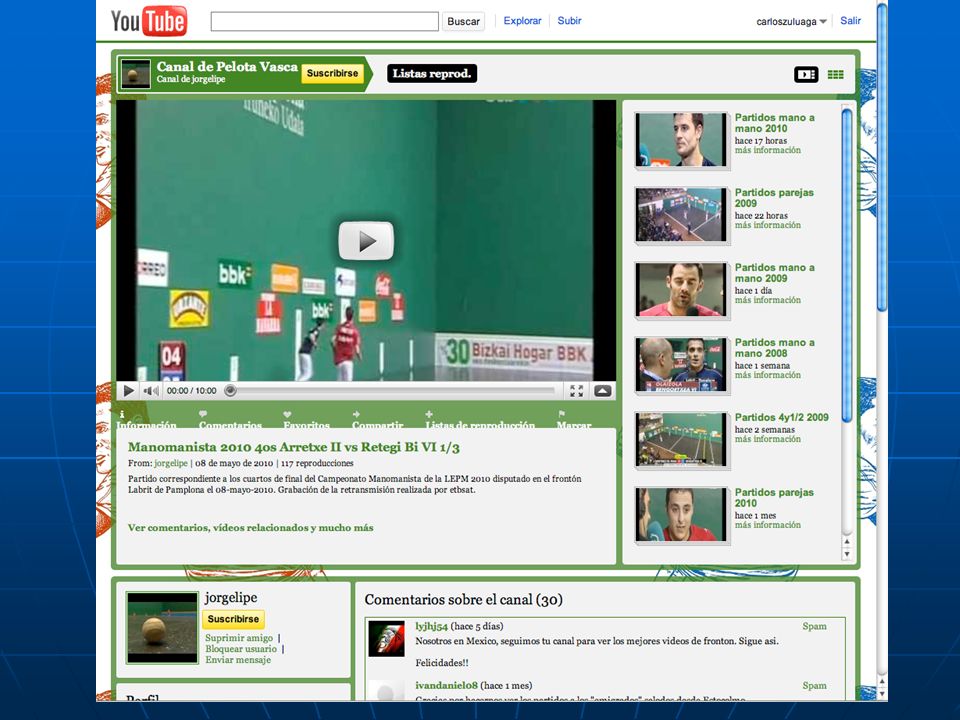This screenshot has height=720, width=960.
Task: Open lyjhj54 commenter avatar
Action: click(x=386, y=639)
